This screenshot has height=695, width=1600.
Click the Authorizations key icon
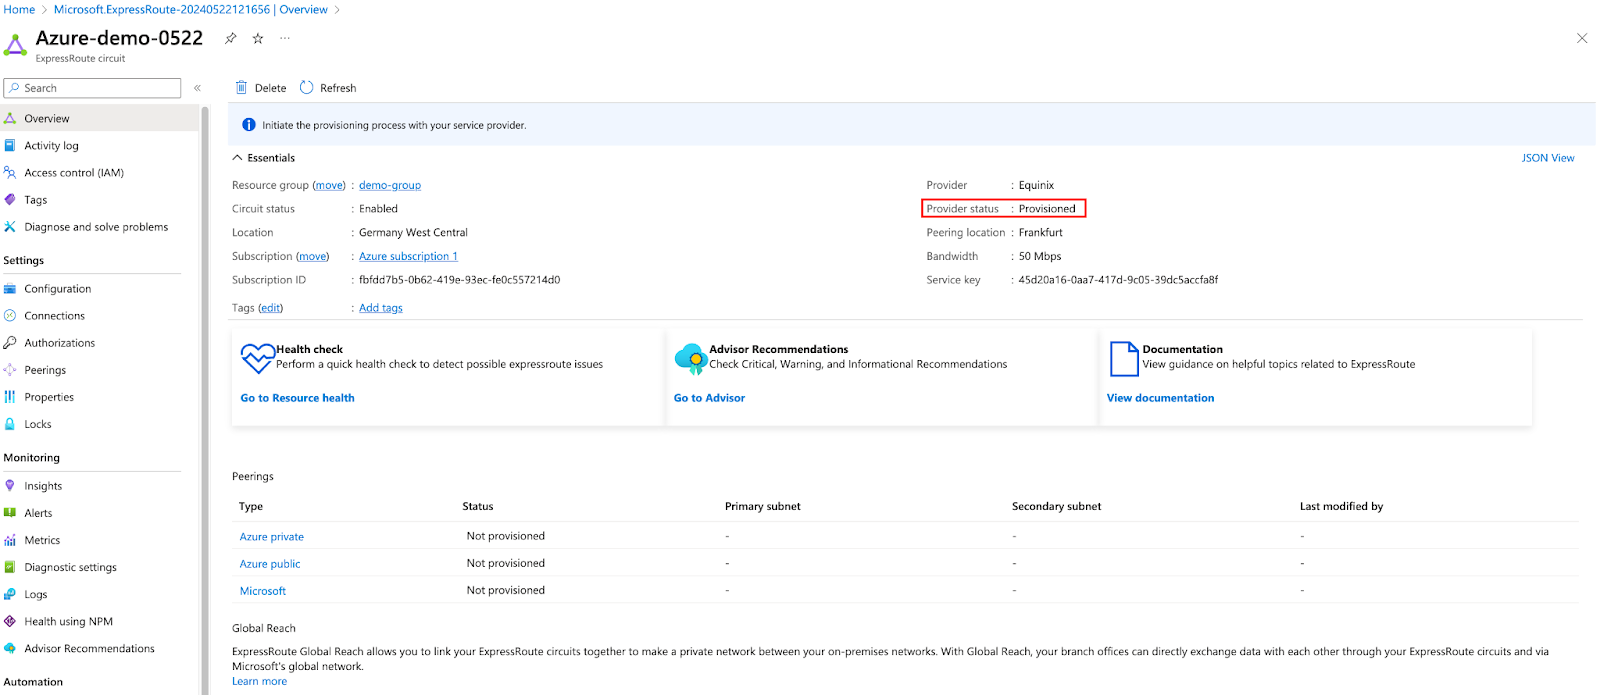[10, 342]
